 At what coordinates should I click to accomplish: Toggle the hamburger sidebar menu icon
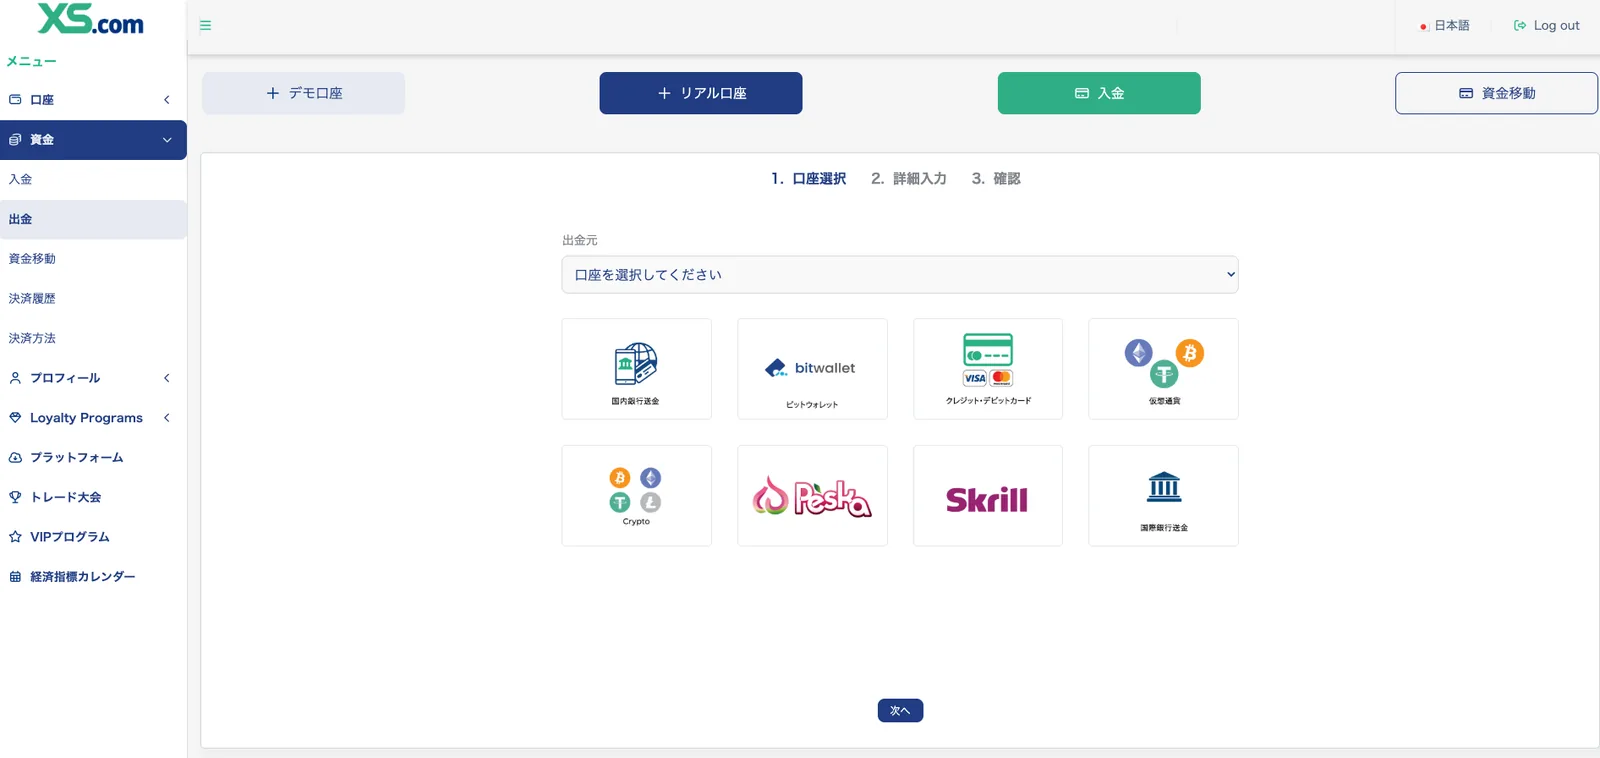[x=205, y=26]
